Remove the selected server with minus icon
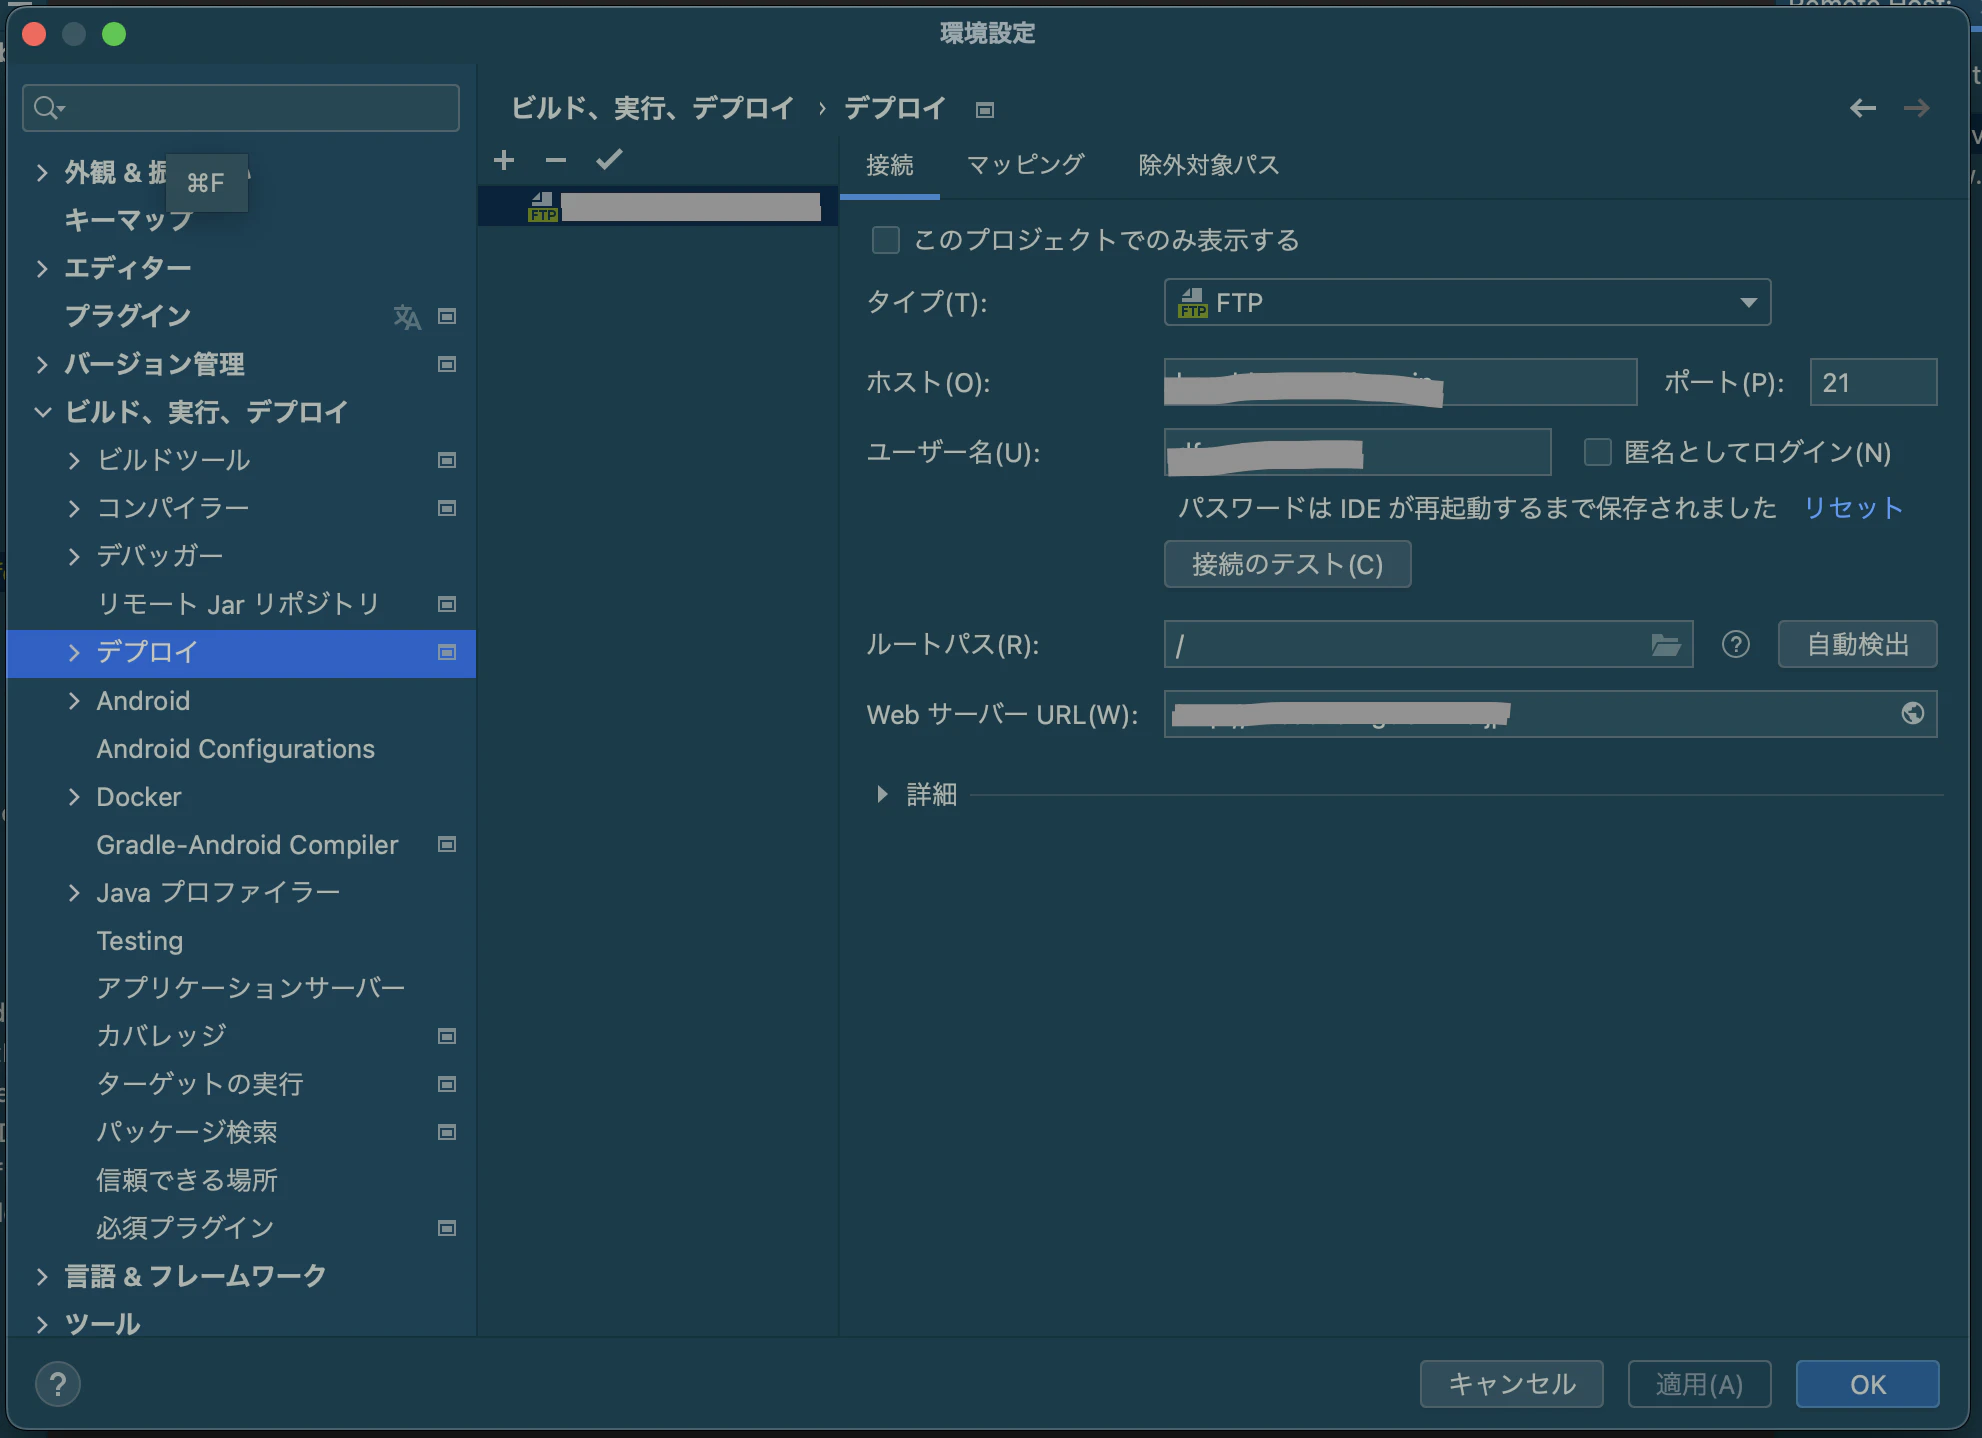Screen dimensions: 1982x1438 tap(556, 160)
